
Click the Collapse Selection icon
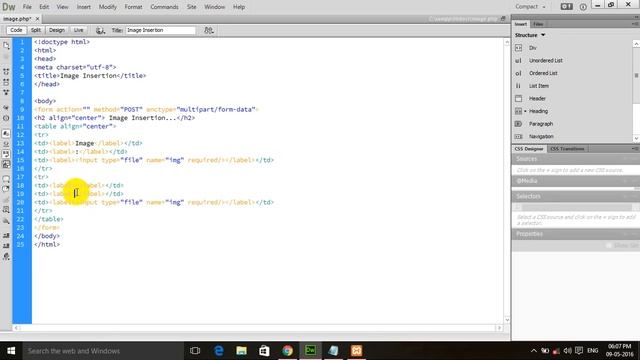coord(6,82)
